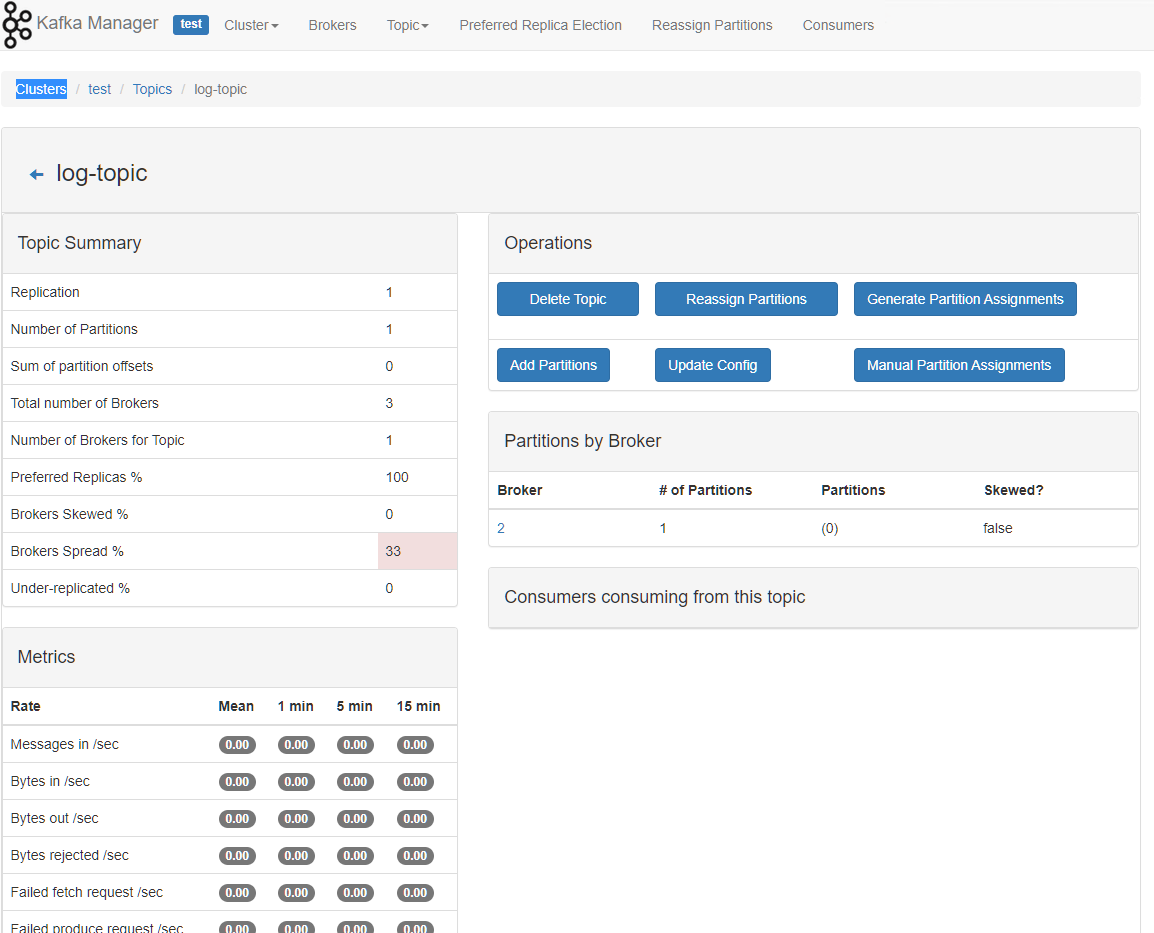Click the Failed fetch request /sec label
This screenshot has height=933, width=1154.
point(87,893)
